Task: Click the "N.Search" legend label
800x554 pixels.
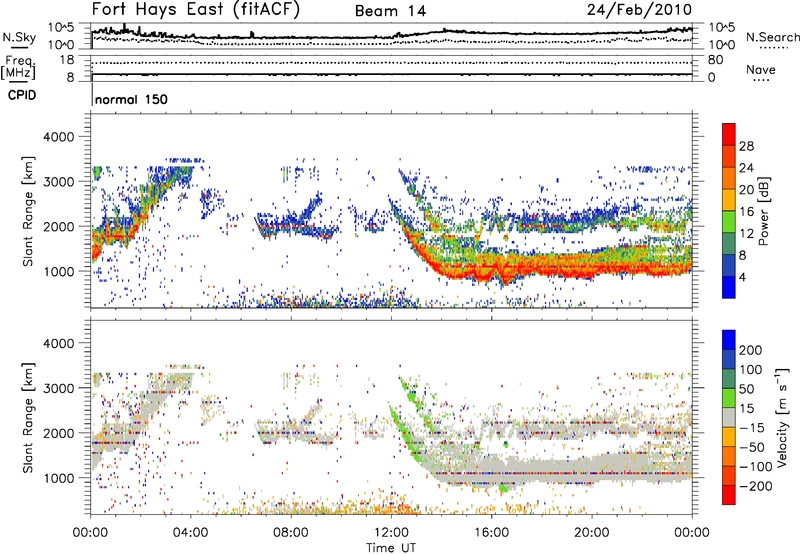Action: [x=773, y=37]
